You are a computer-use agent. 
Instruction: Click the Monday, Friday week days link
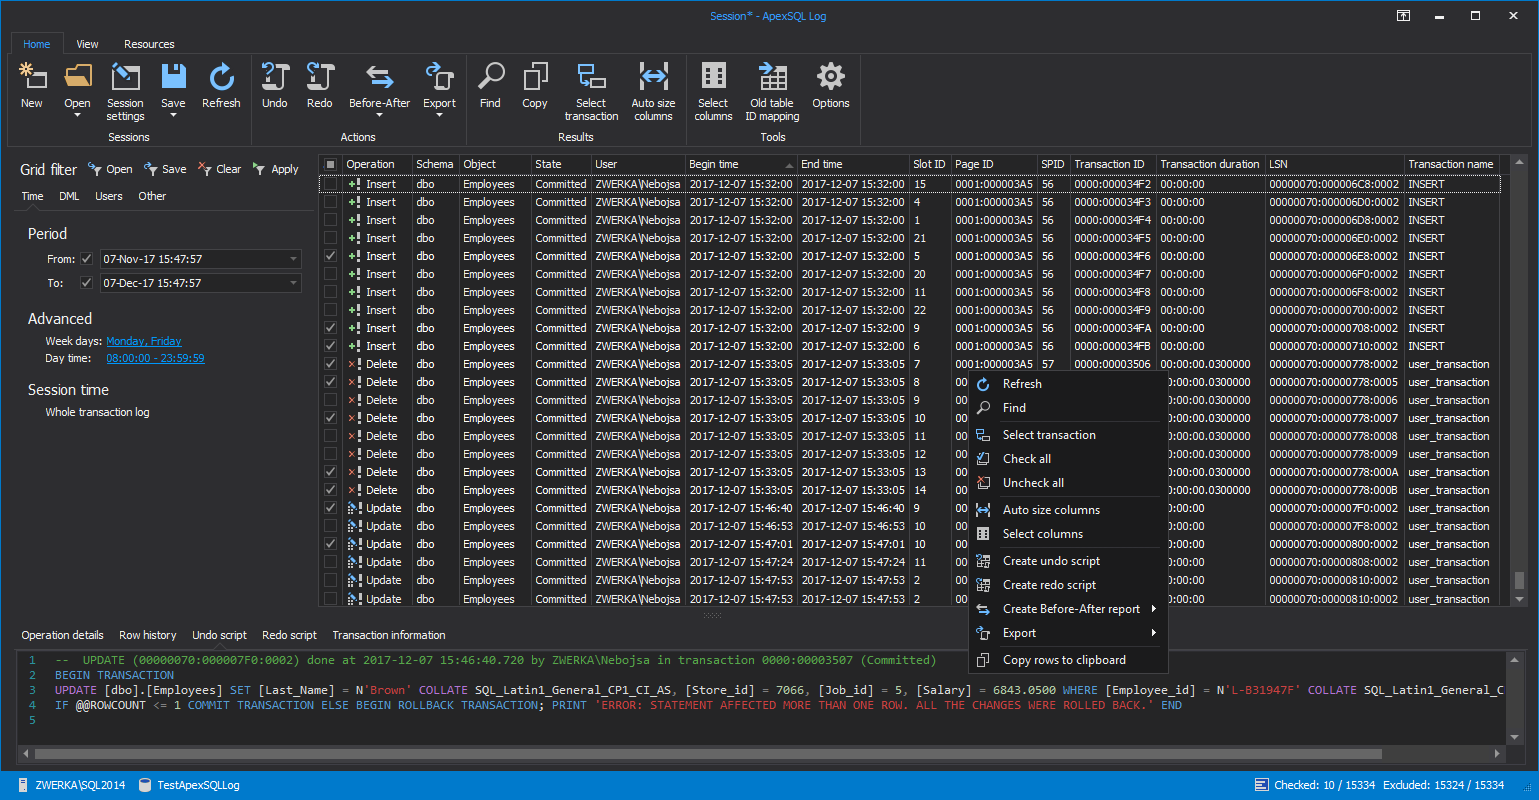coord(143,341)
